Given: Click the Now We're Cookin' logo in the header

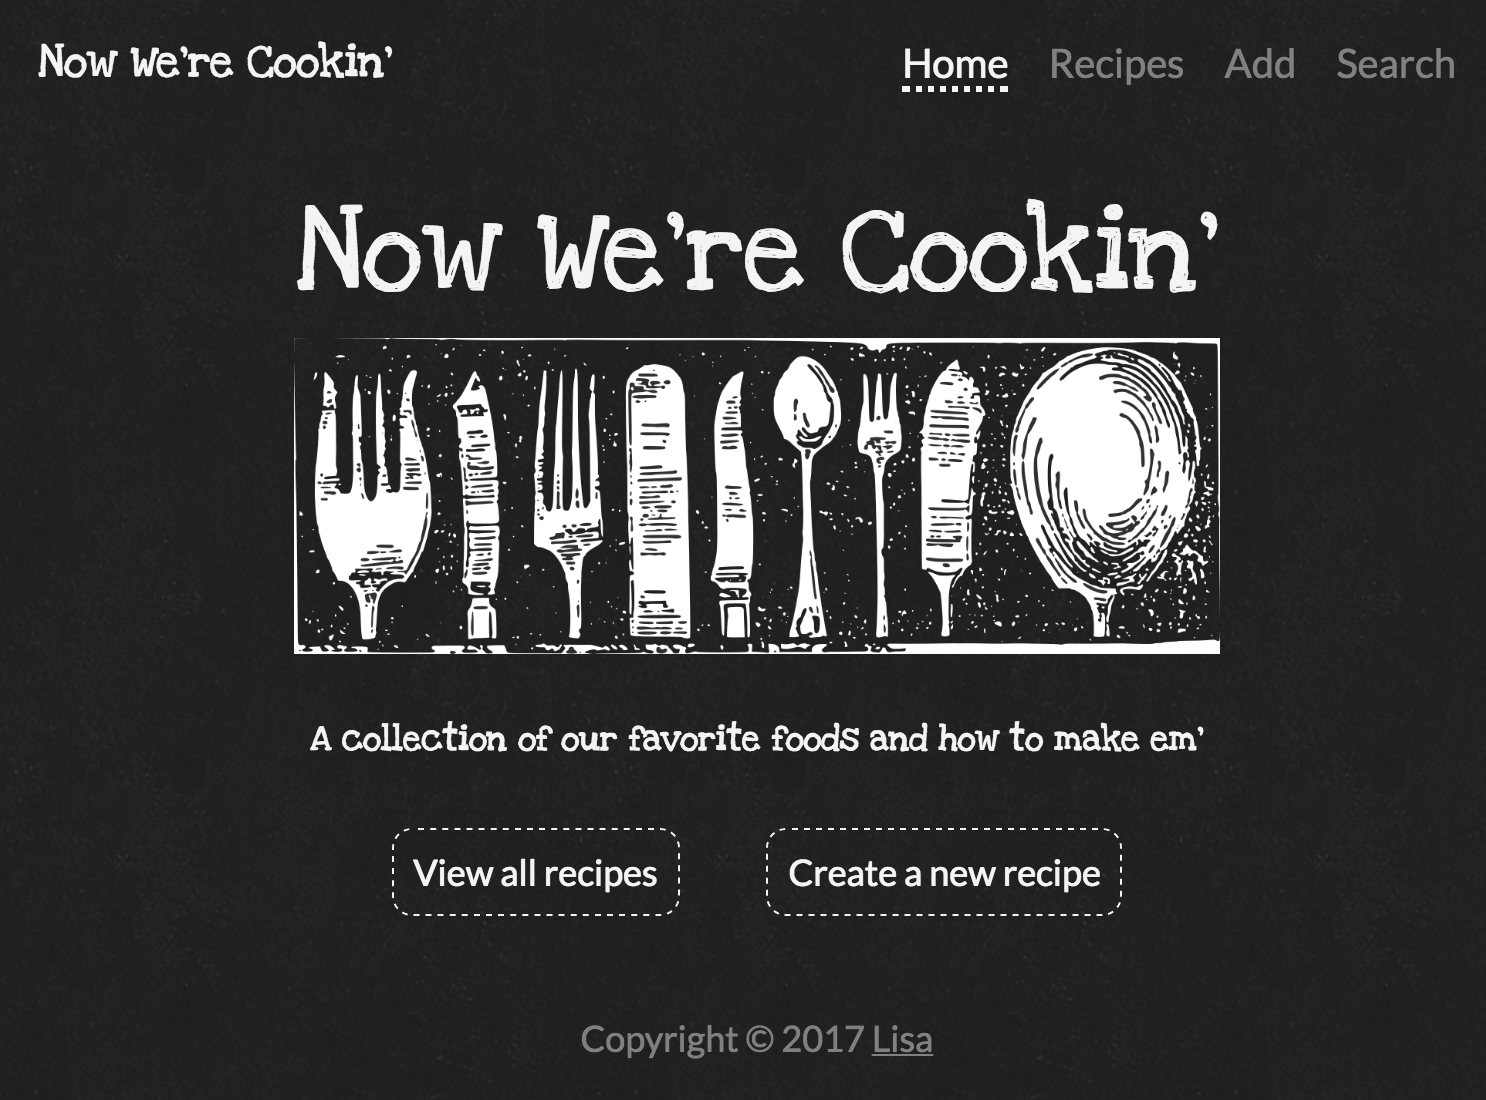Looking at the screenshot, I should (215, 62).
